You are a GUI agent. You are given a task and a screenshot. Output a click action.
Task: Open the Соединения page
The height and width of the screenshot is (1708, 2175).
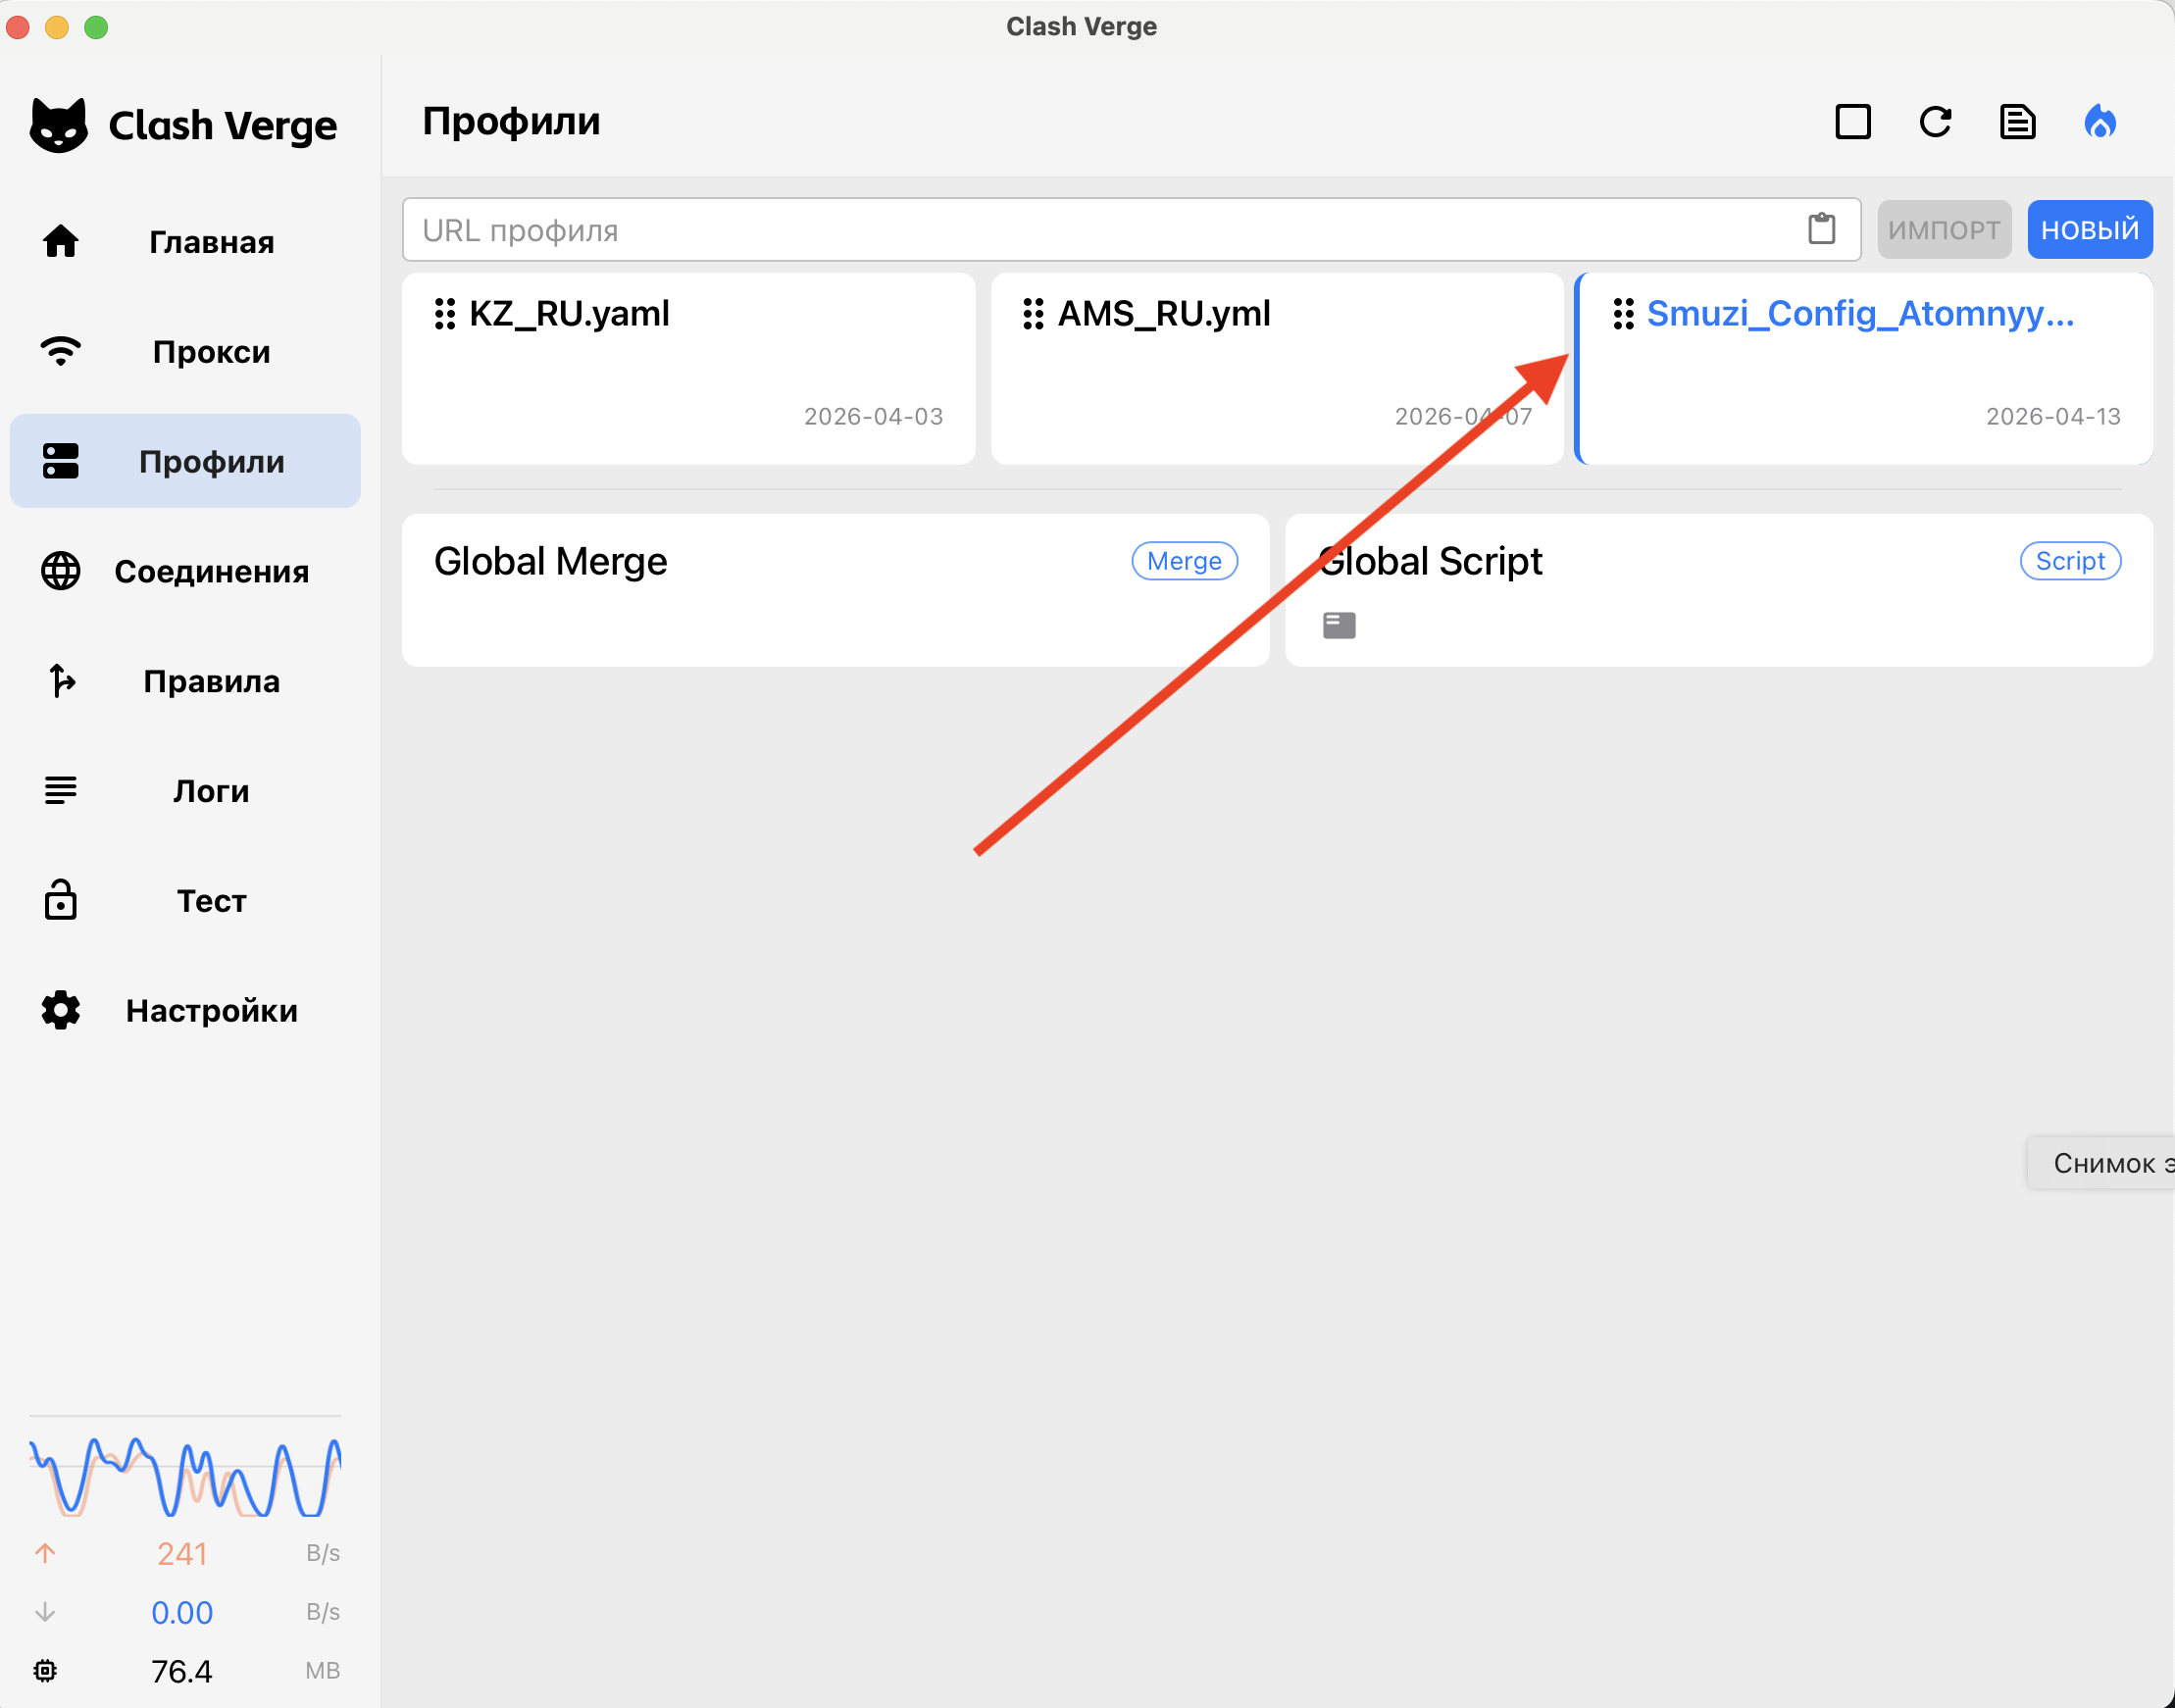185,571
